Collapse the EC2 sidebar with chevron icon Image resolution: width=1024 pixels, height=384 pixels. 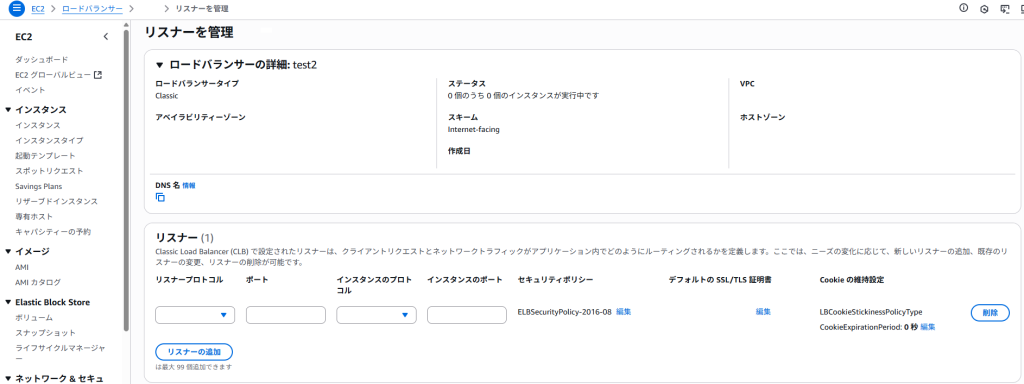(x=106, y=37)
